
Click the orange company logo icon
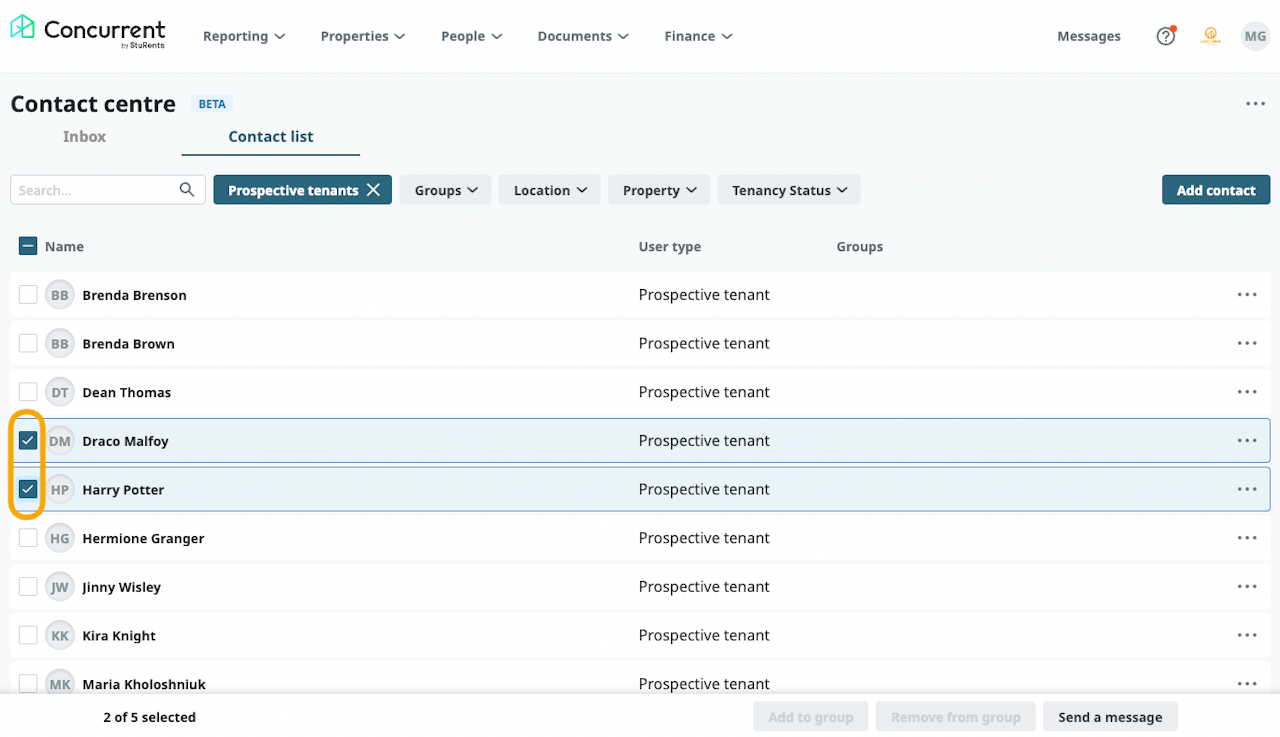pos(1210,36)
